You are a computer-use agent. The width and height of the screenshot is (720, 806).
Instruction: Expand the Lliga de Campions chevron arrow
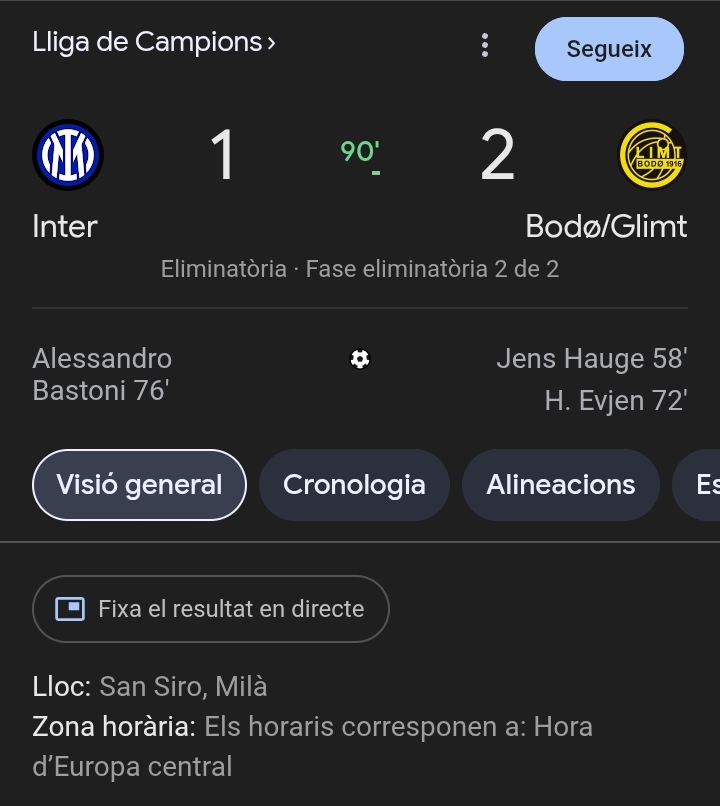[271, 43]
